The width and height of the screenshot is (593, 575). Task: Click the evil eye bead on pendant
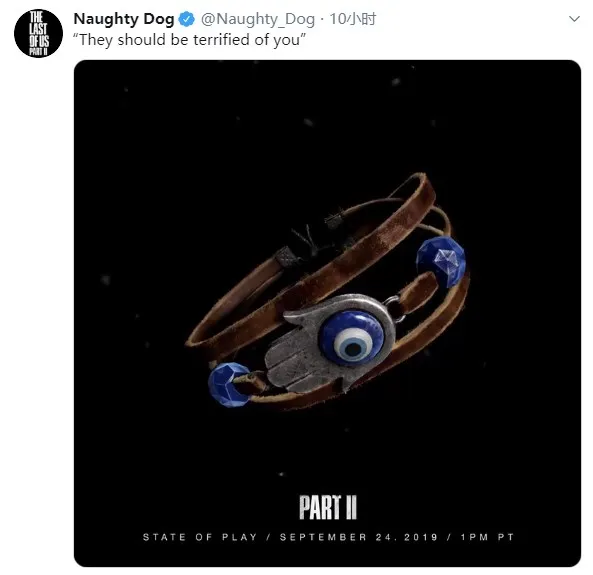point(352,338)
